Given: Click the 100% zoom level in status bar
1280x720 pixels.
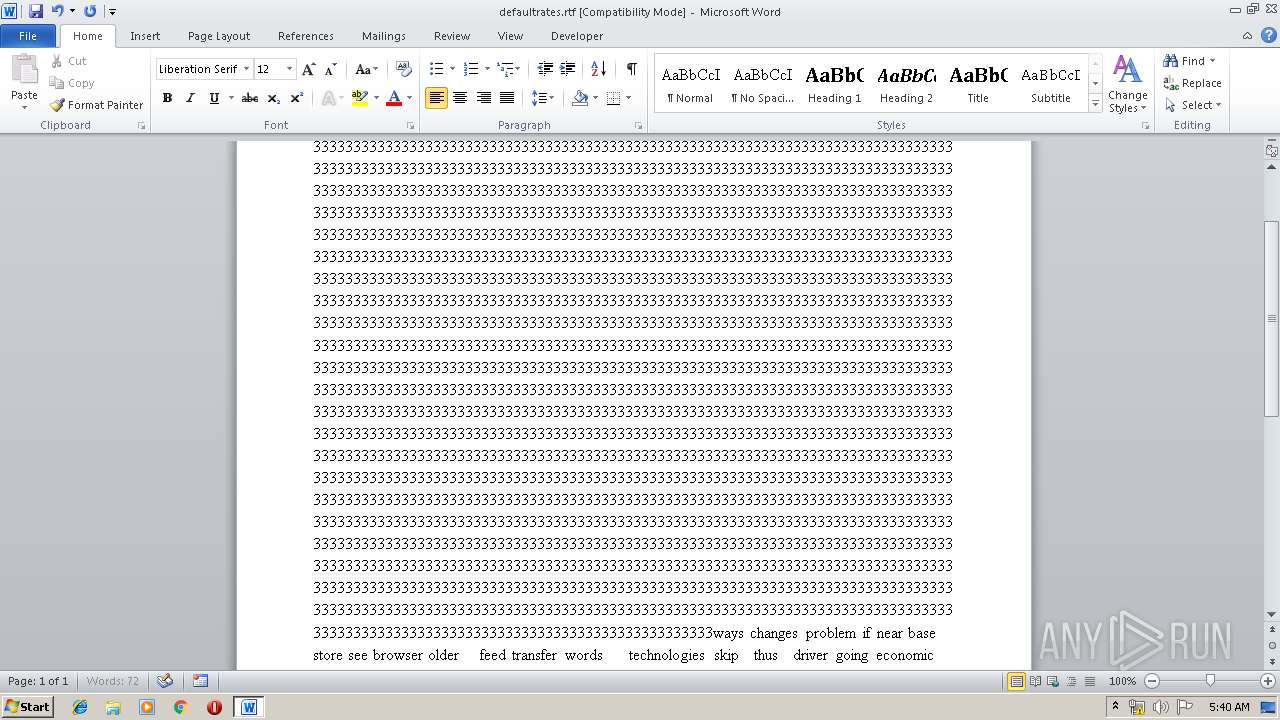Looking at the screenshot, I should tap(1123, 681).
